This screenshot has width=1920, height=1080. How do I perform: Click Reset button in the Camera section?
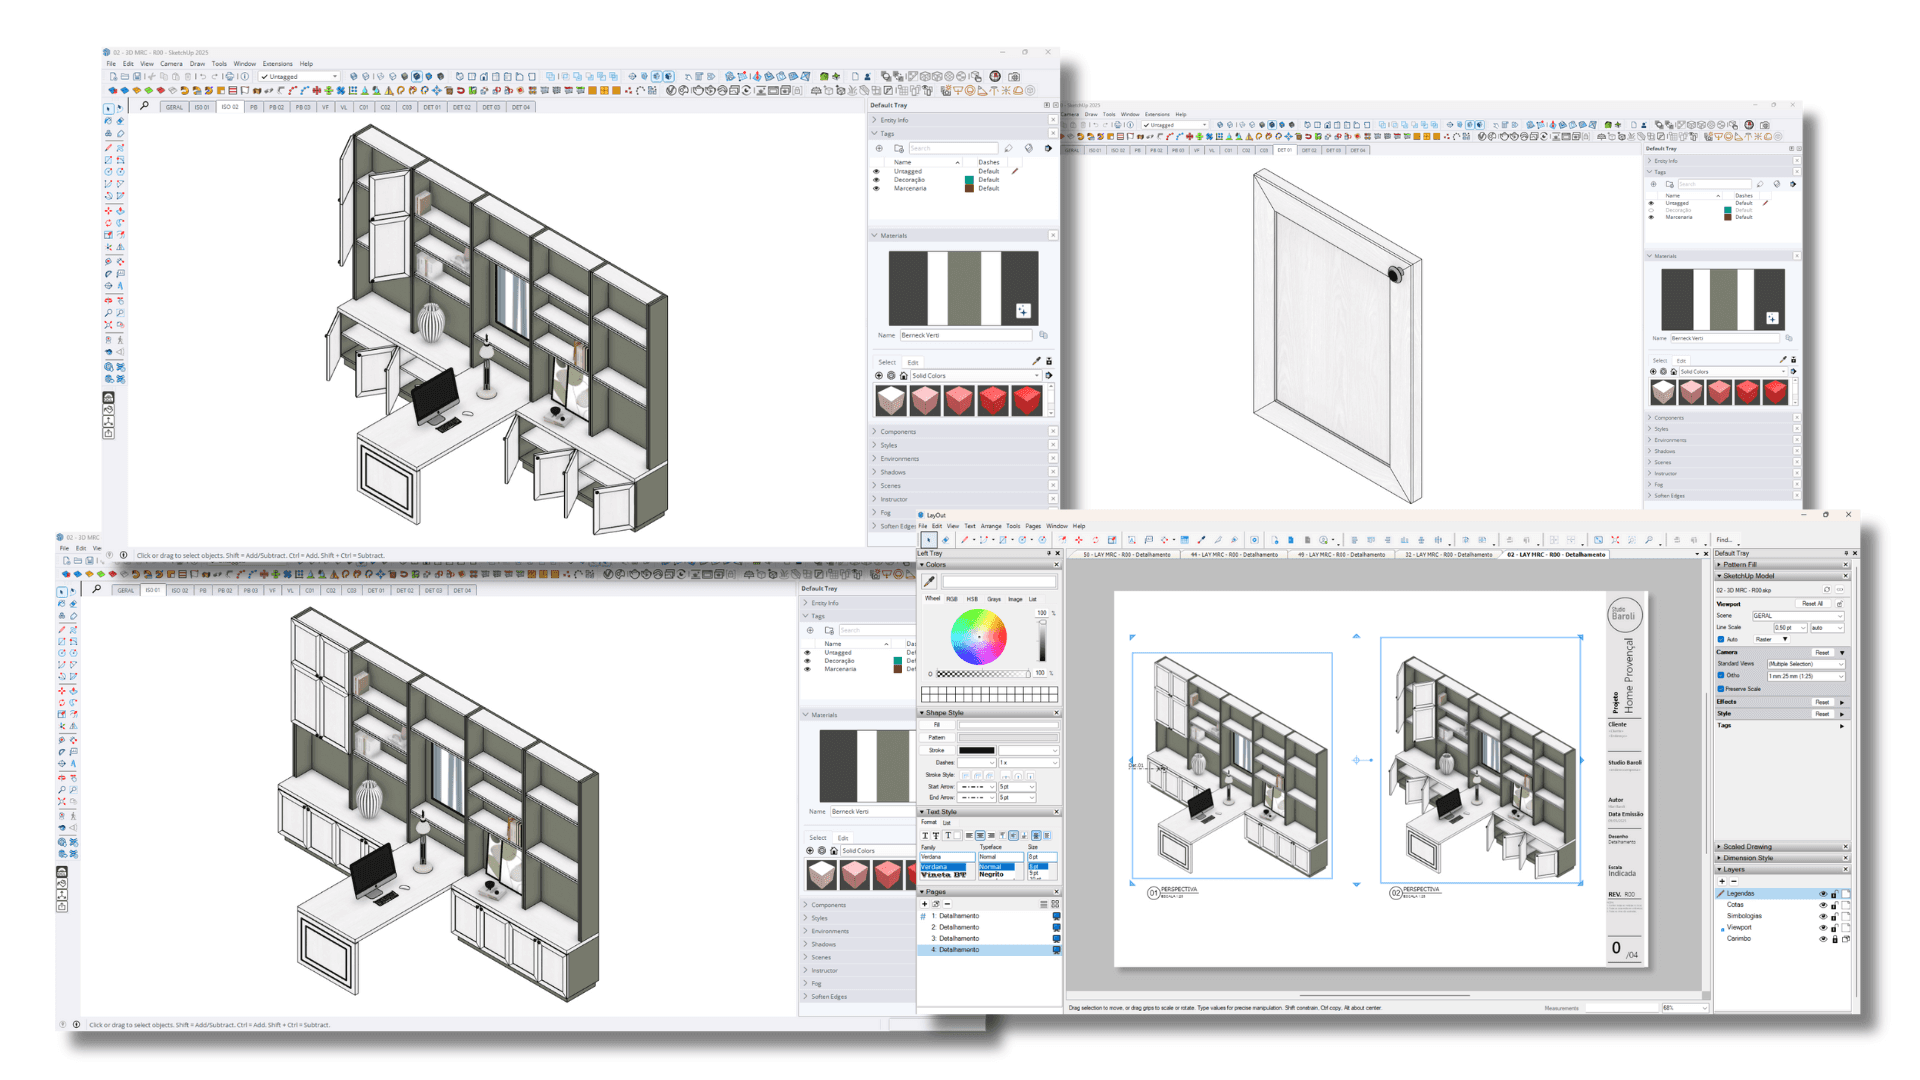pos(1822,653)
